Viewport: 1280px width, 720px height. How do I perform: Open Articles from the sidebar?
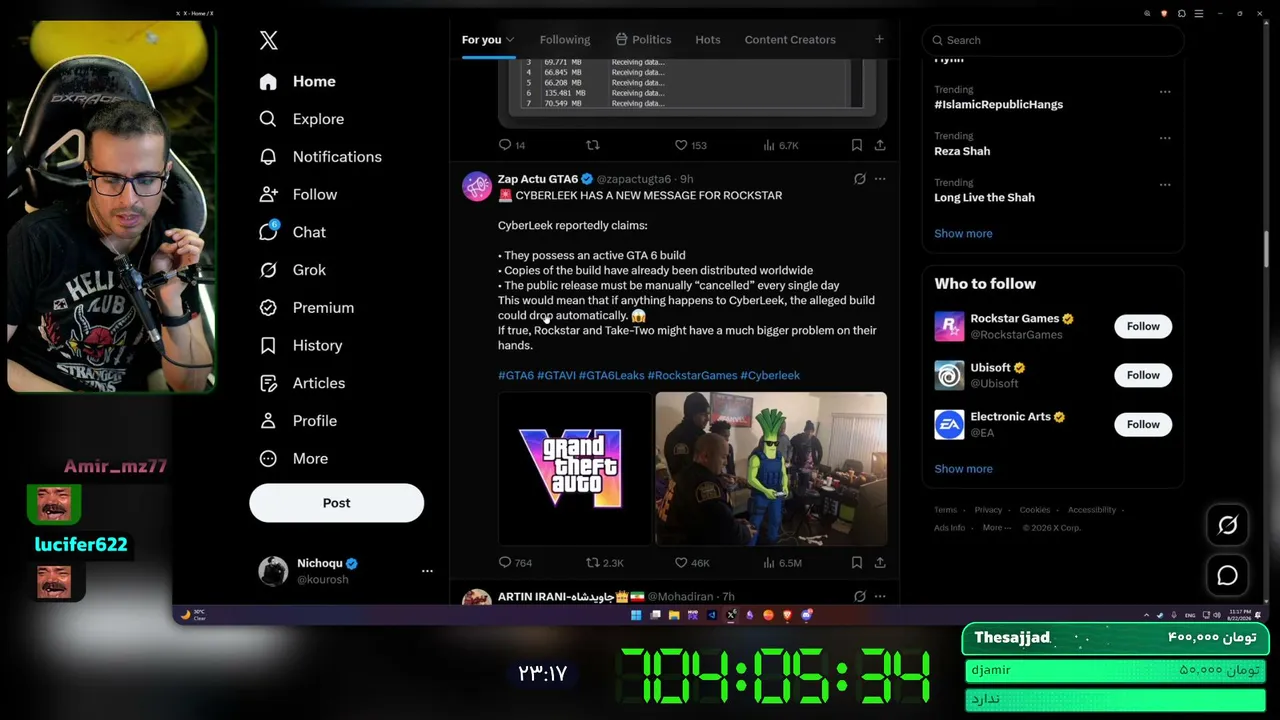[302, 383]
